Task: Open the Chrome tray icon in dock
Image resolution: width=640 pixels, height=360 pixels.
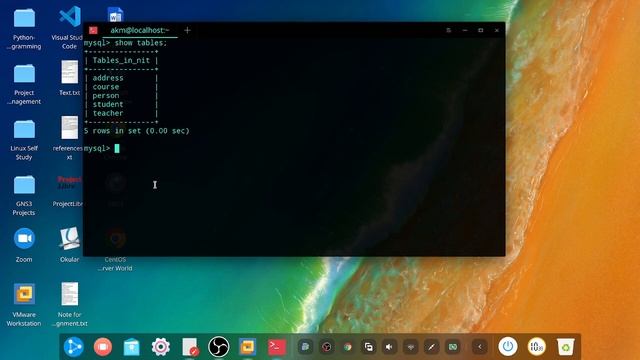Action: 347,347
